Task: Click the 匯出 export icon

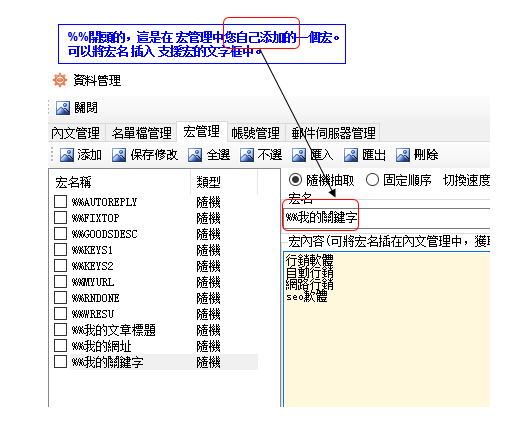Action: (x=351, y=155)
